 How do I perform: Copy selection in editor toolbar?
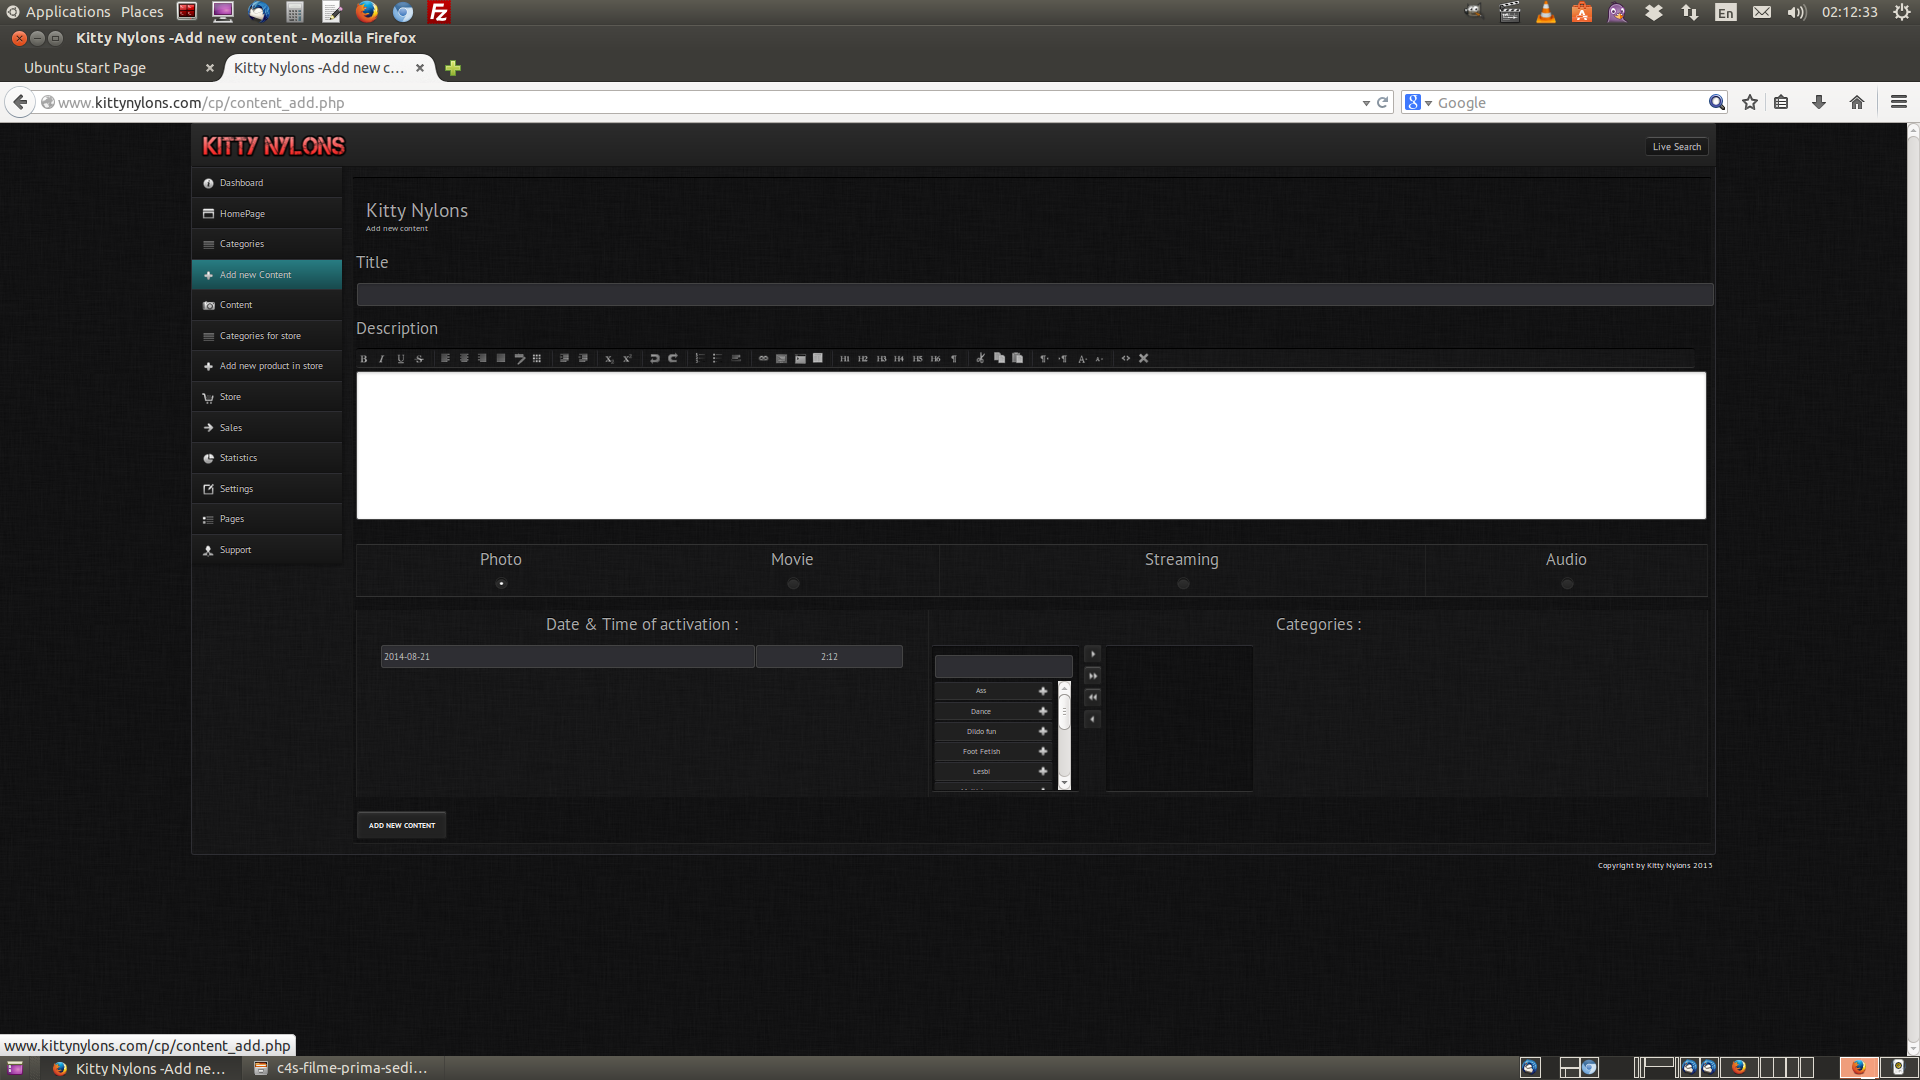point(999,359)
